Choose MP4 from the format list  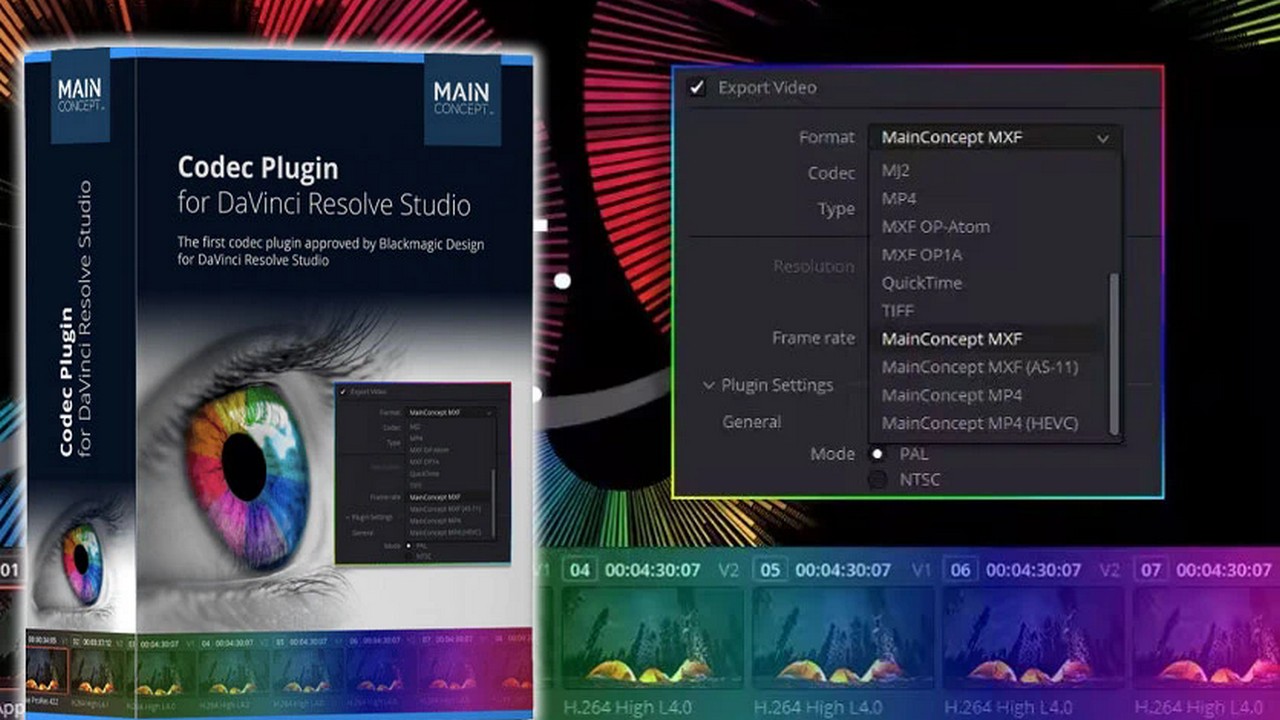[x=899, y=199]
